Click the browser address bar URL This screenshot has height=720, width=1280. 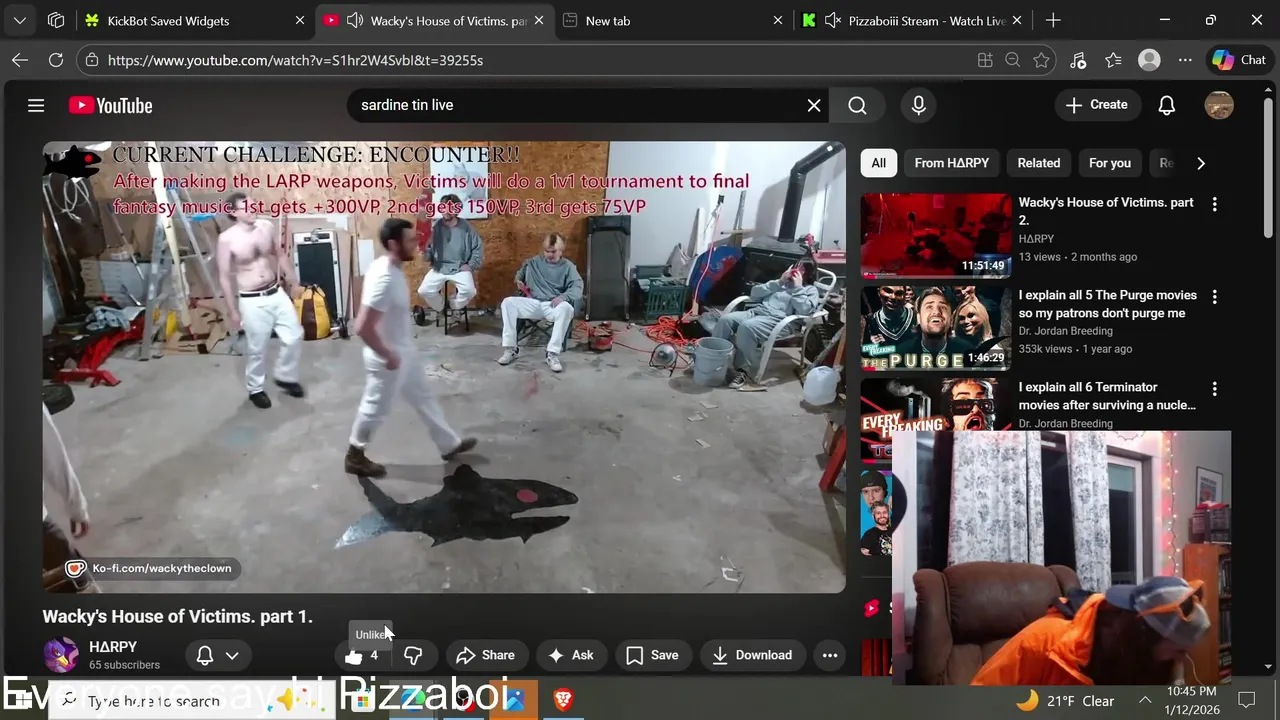(295, 60)
